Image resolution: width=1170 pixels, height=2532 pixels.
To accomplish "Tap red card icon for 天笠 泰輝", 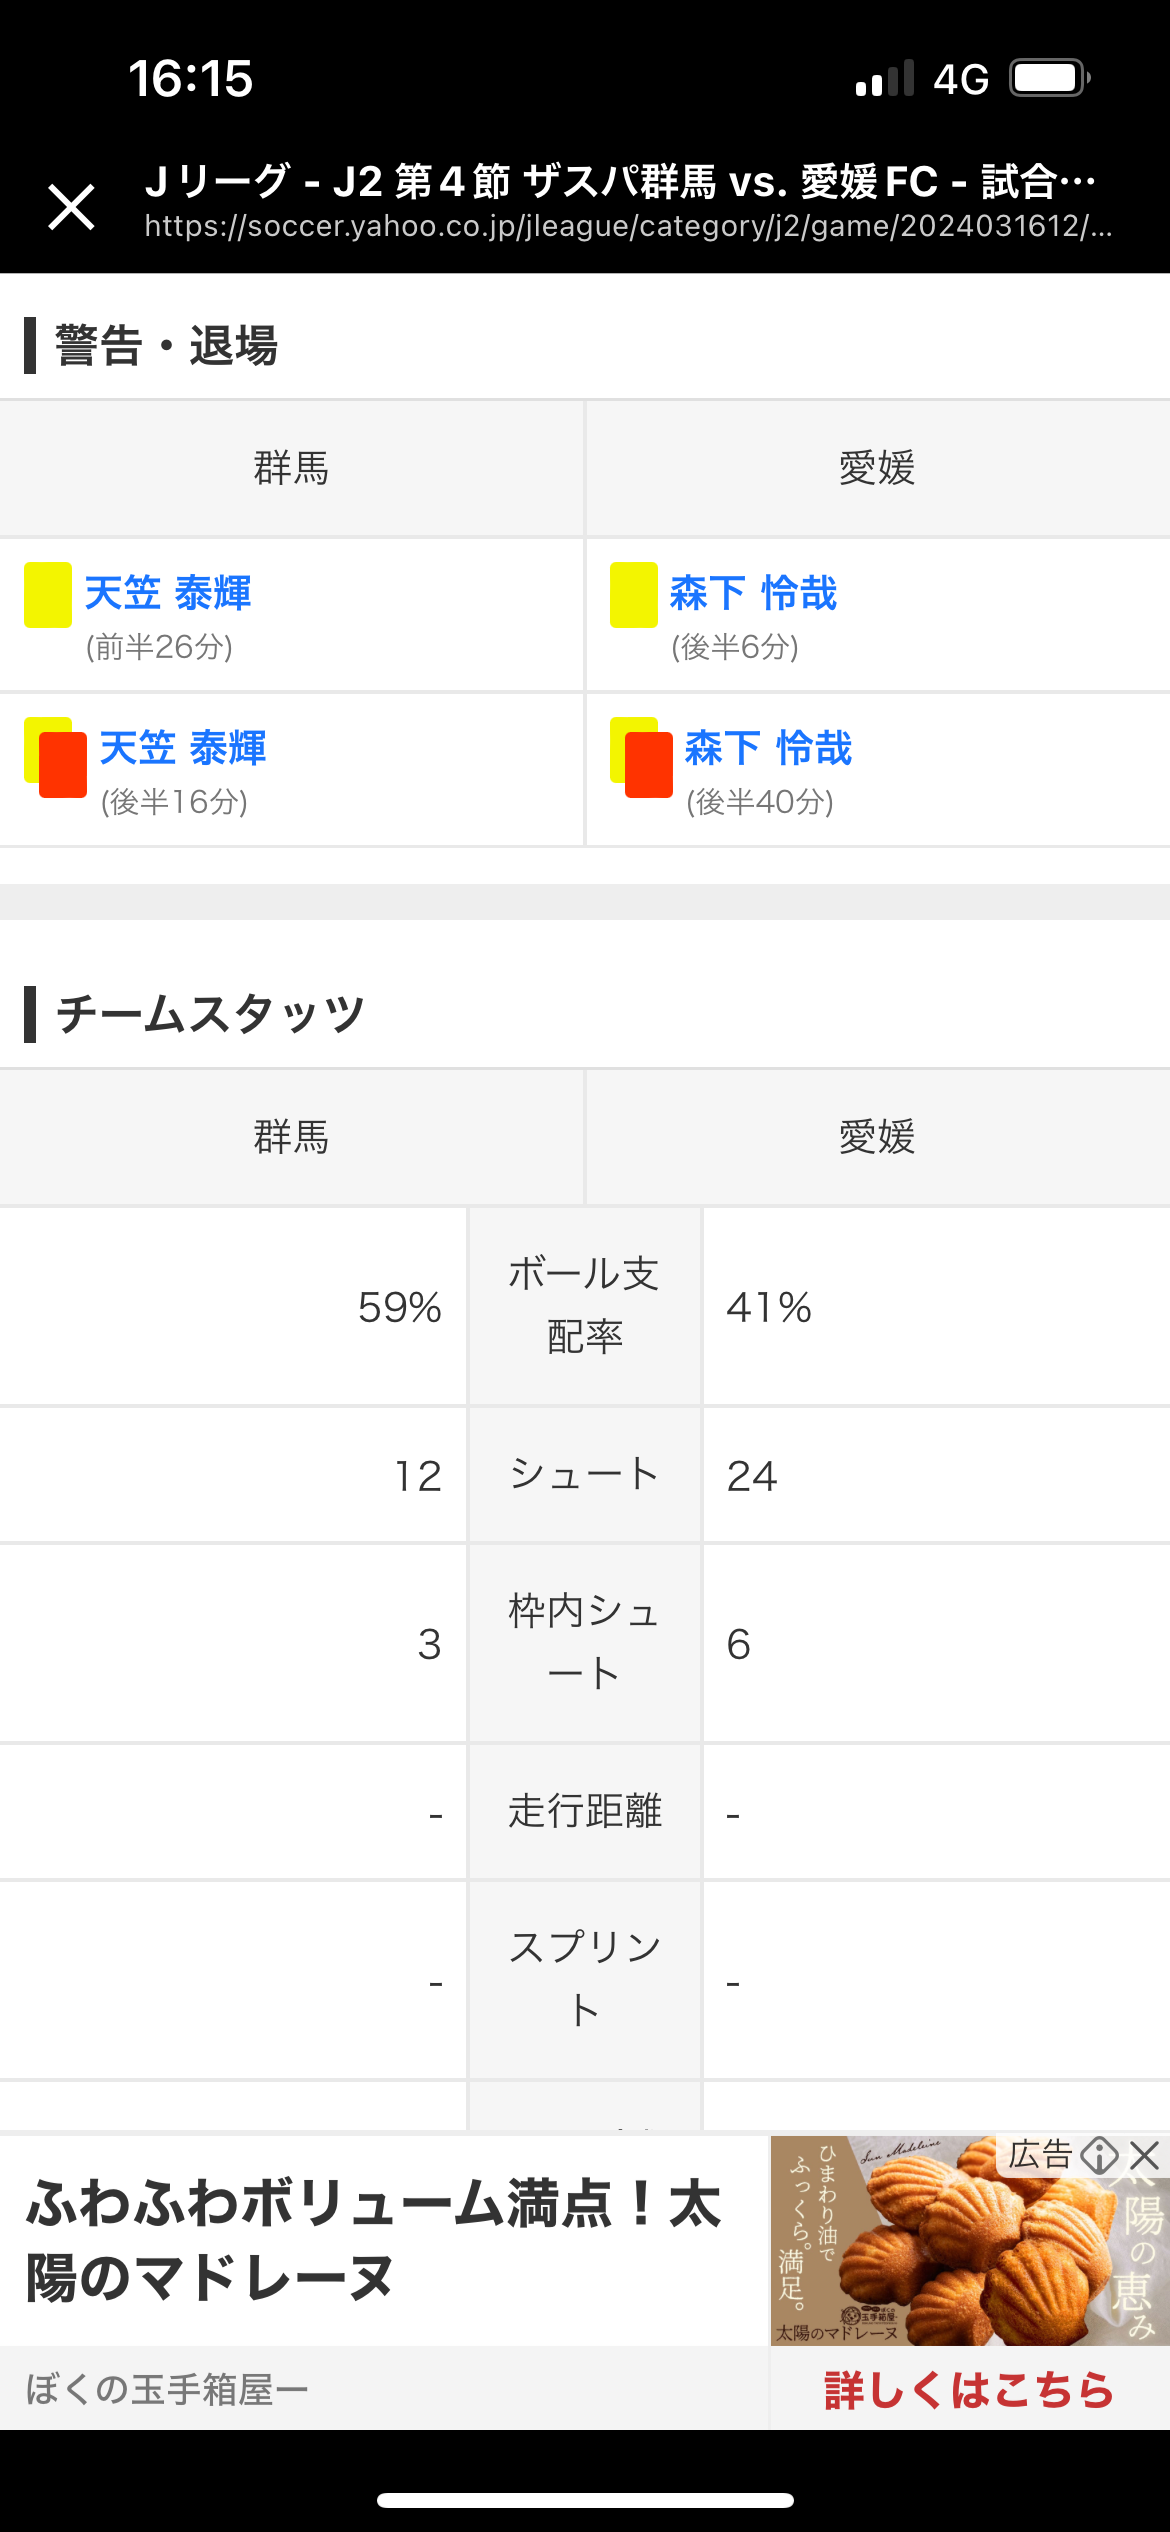I will click(62, 765).
